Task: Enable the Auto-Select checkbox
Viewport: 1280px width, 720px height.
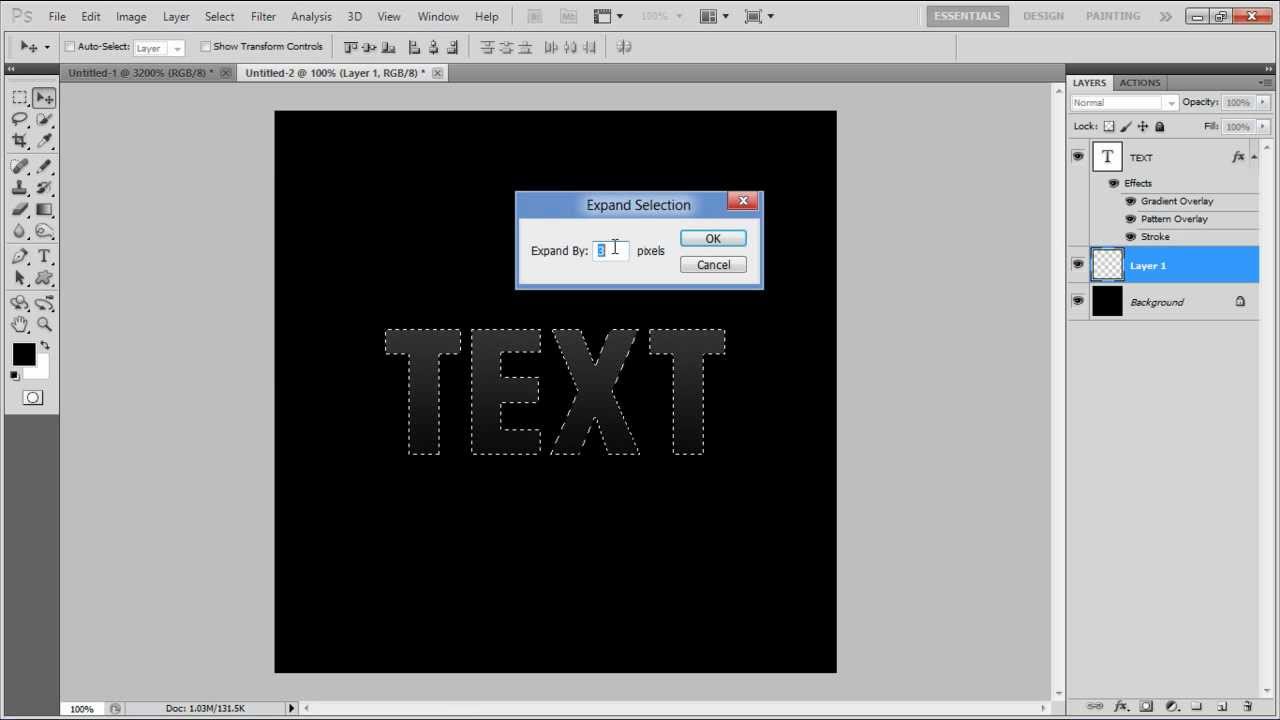Action: [x=70, y=47]
